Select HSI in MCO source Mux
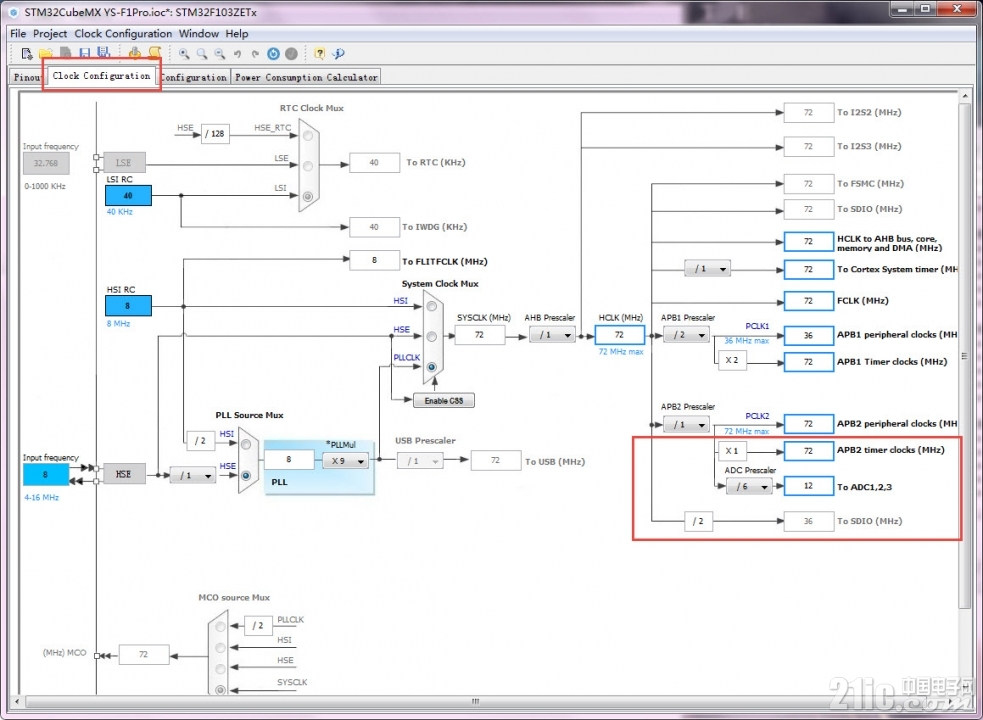This screenshot has width=983, height=720. (x=220, y=647)
